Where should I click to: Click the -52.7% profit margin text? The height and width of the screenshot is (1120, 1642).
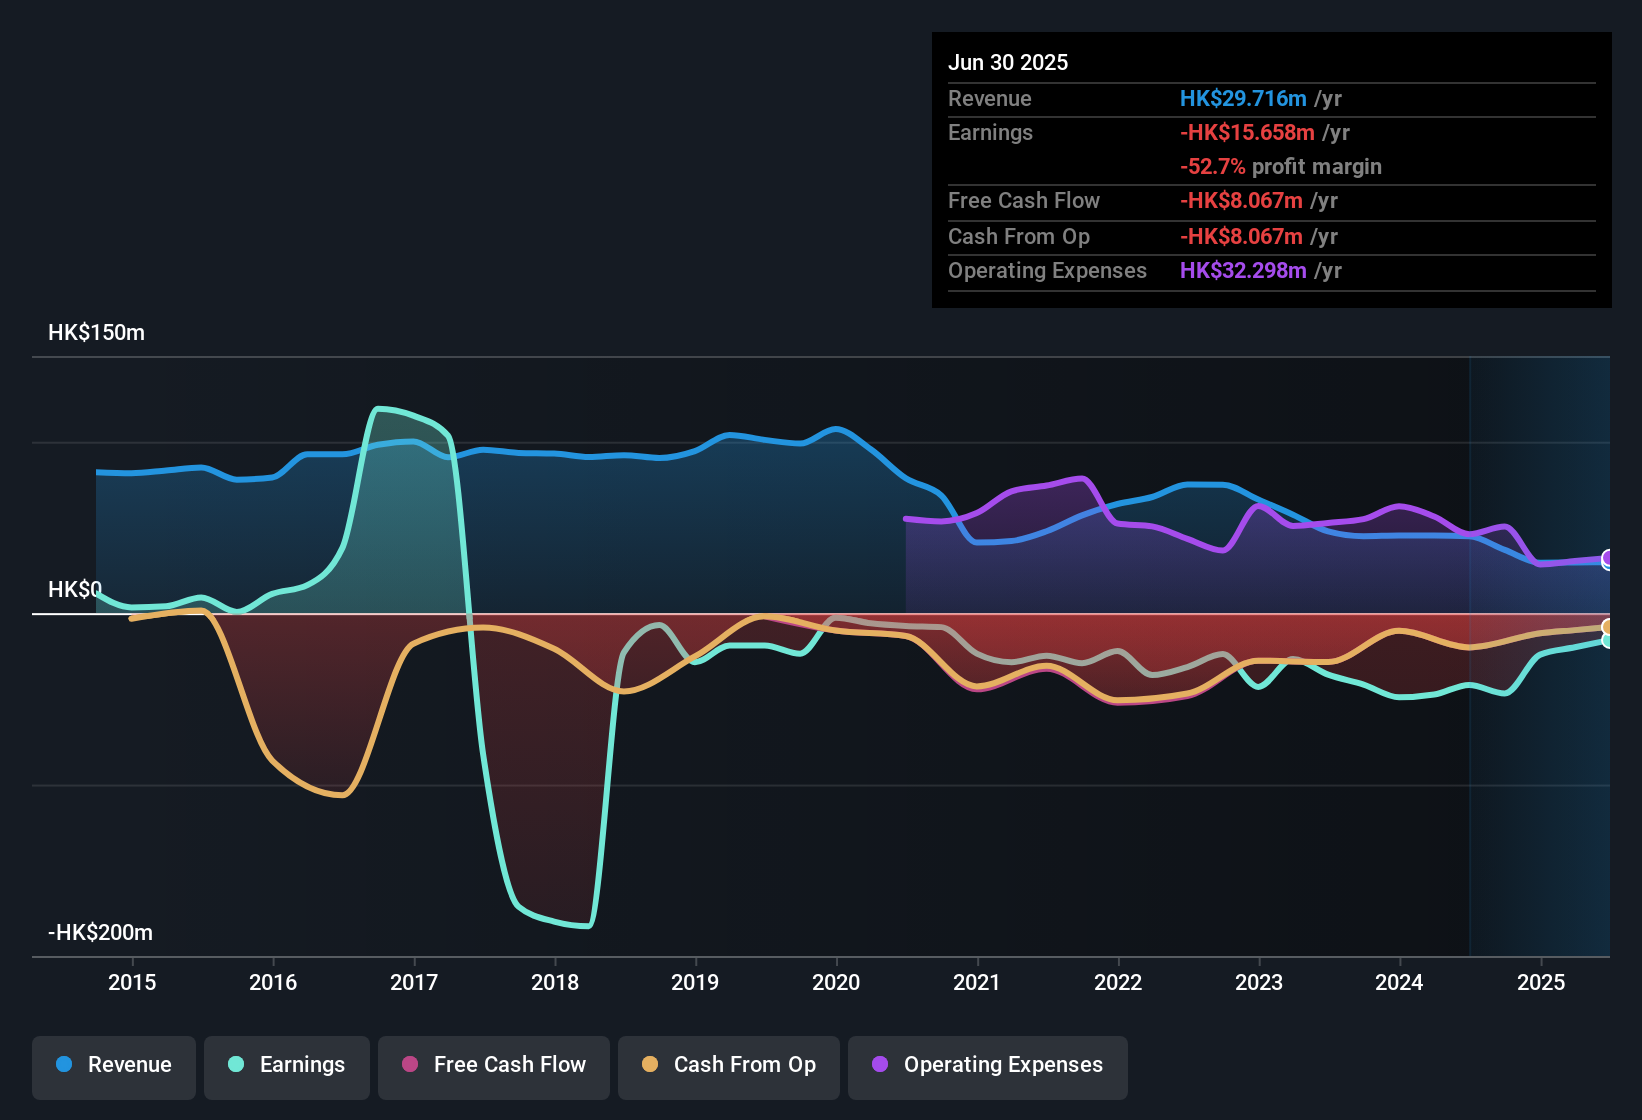pyautogui.click(x=1213, y=167)
